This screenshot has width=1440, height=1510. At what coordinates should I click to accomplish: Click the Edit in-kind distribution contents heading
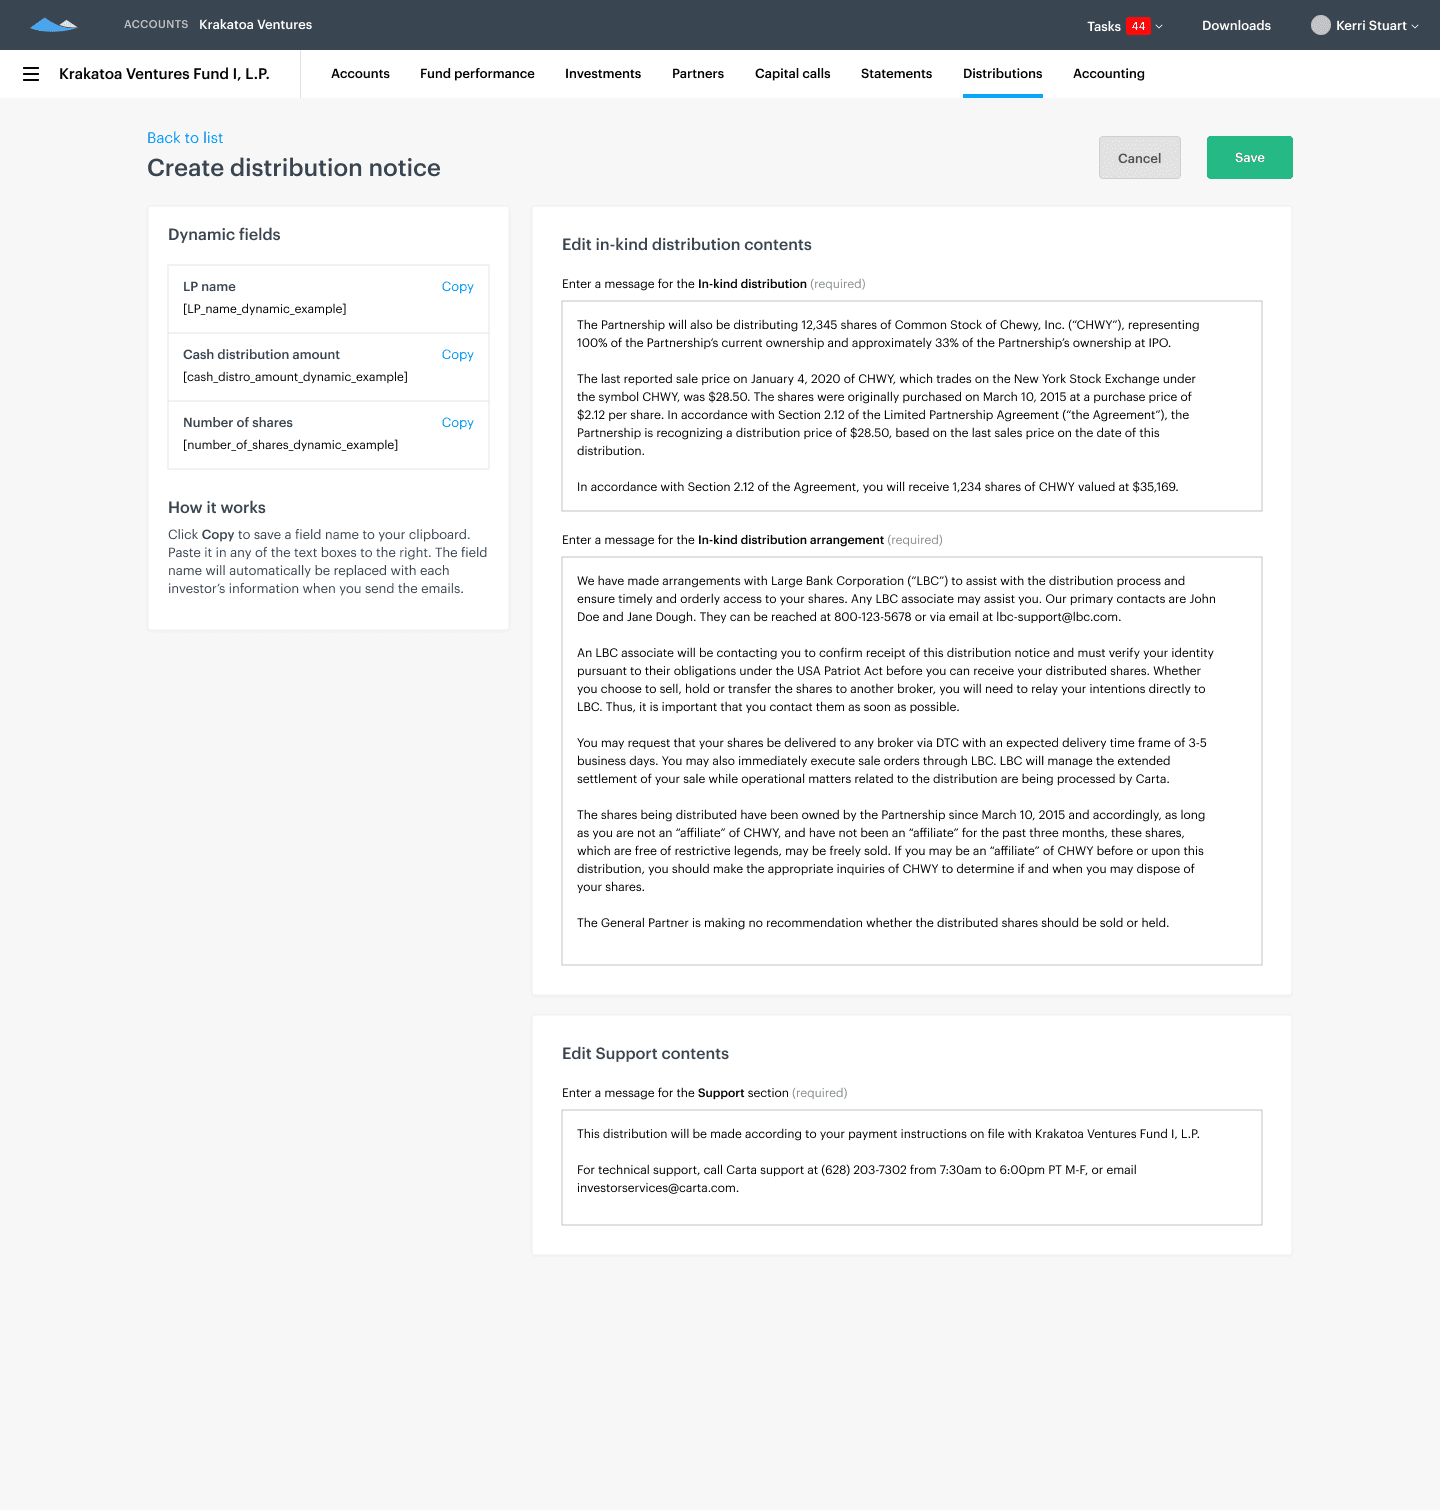click(687, 245)
